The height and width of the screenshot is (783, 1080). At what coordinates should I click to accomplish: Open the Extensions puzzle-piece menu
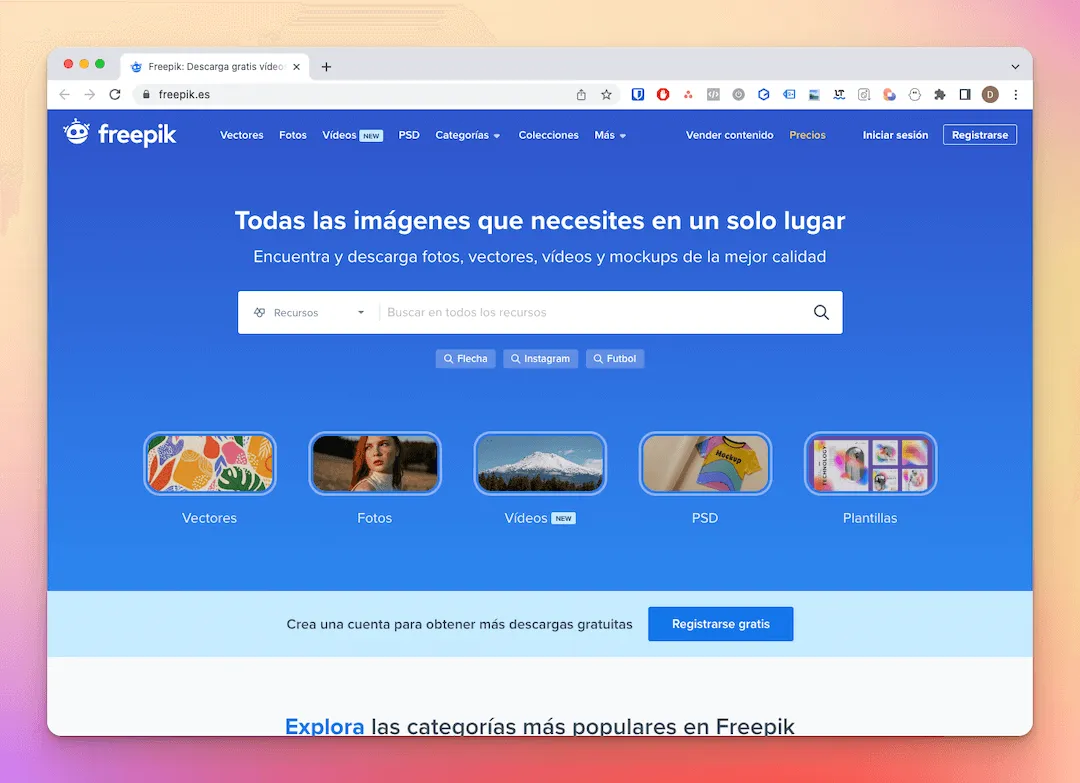coord(939,94)
